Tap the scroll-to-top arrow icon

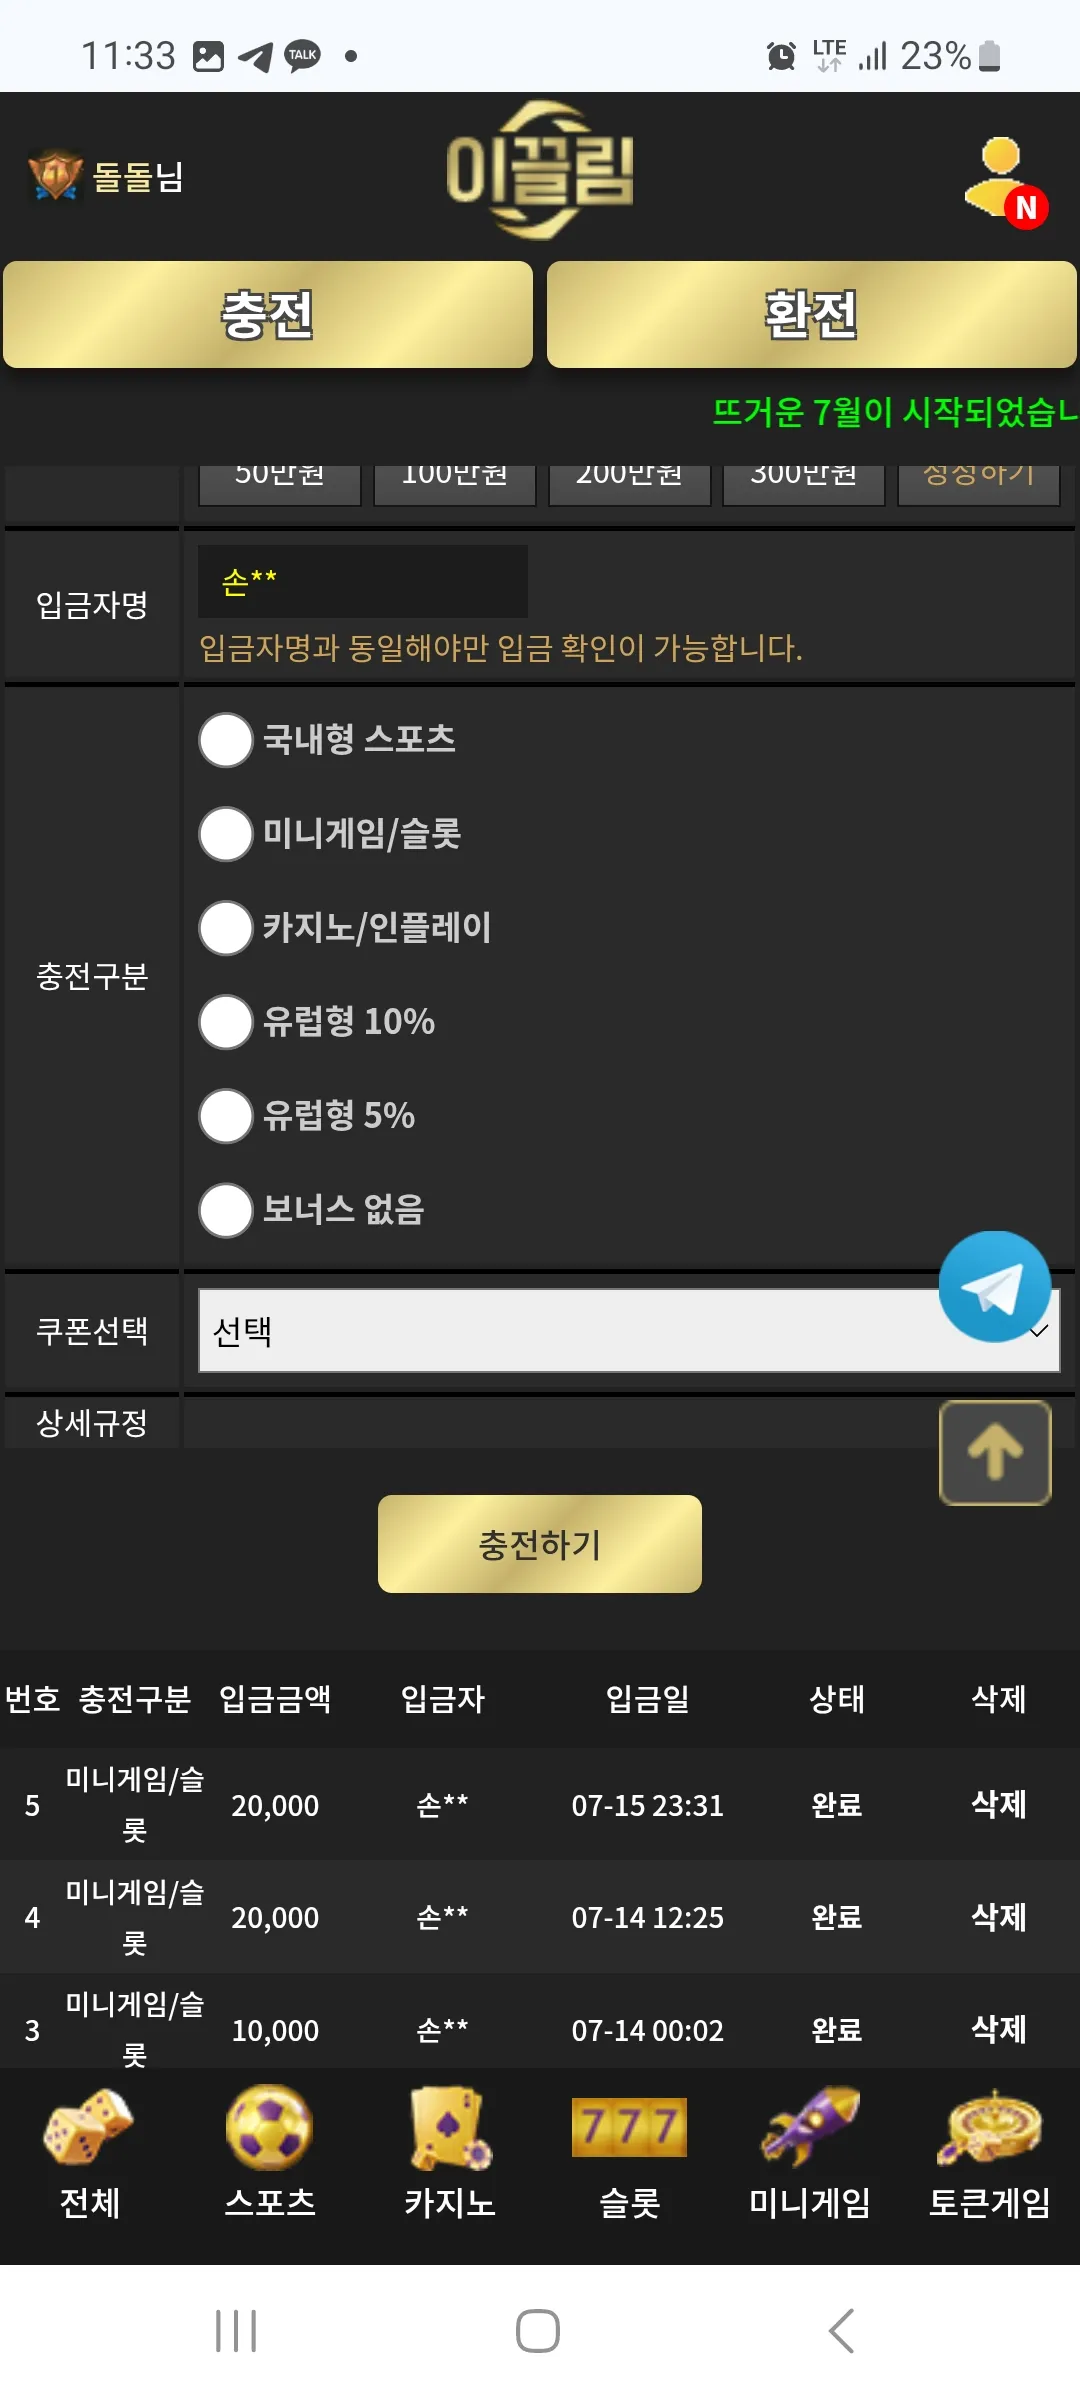click(x=995, y=1452)
